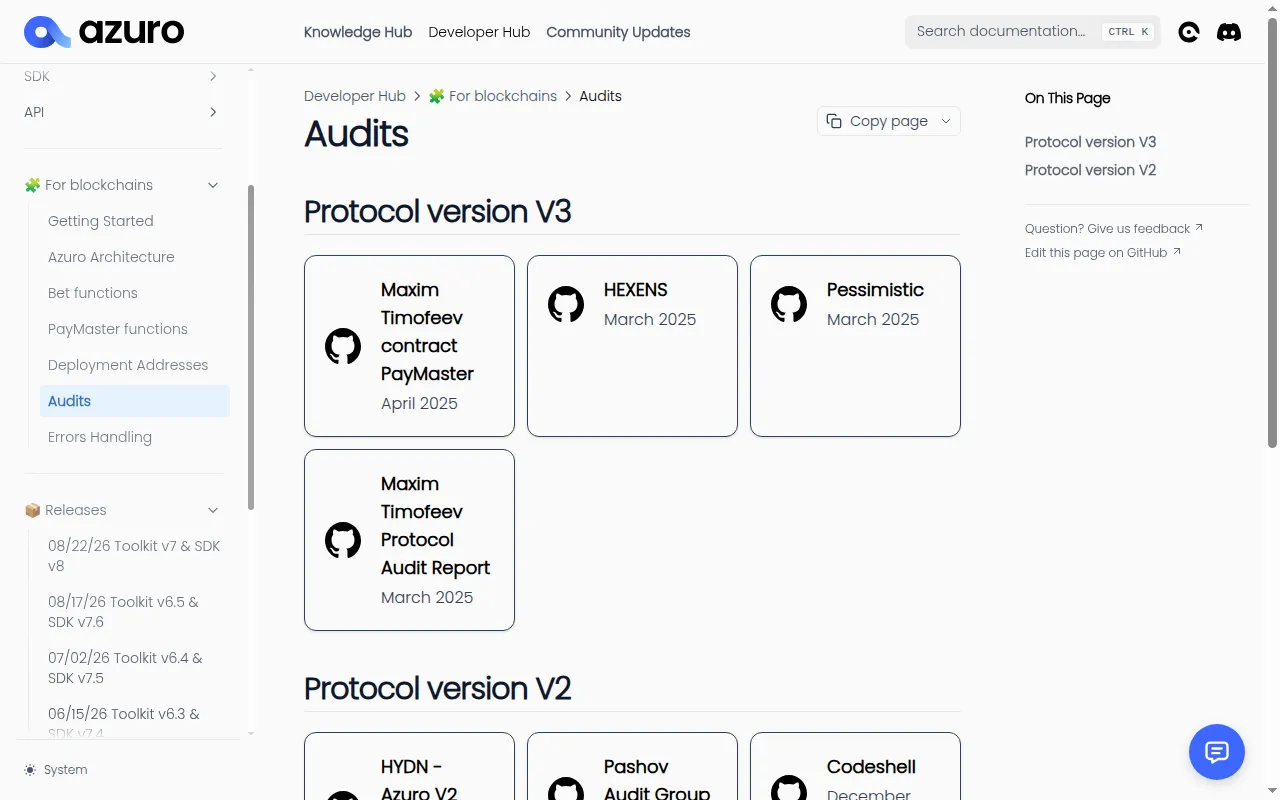
Task: Open the Discord icon link
Action: [1229, 32]
